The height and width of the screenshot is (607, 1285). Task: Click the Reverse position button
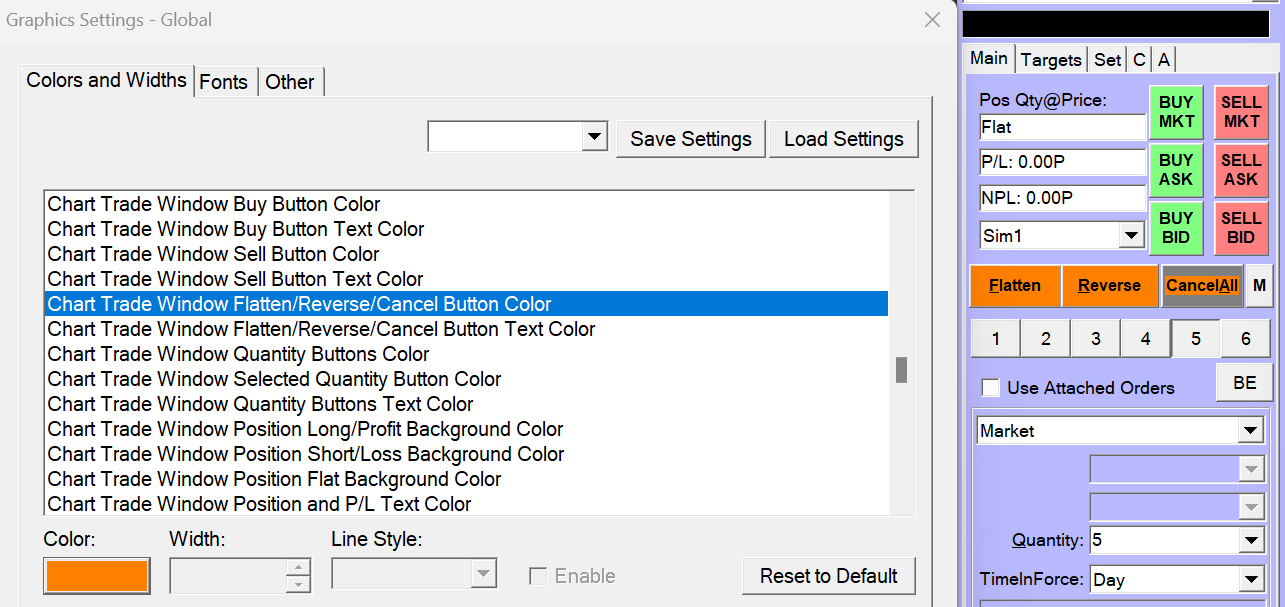pyautogui.click(x=1109, y=285)
